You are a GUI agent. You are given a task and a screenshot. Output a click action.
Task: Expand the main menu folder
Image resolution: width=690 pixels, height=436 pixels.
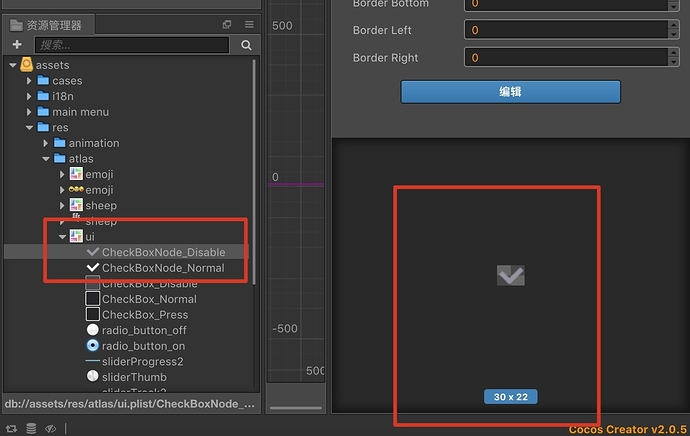(x=29, y=112)
